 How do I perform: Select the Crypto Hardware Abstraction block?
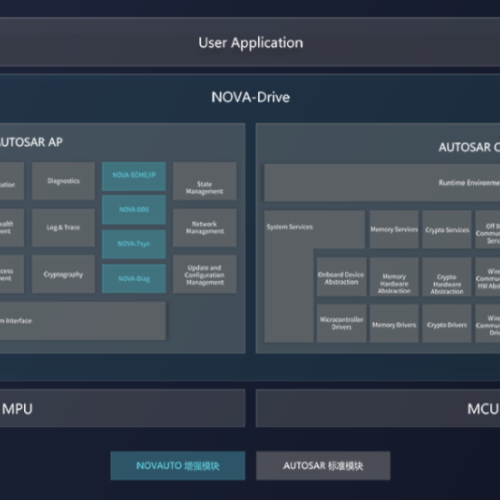pos(447,277)
